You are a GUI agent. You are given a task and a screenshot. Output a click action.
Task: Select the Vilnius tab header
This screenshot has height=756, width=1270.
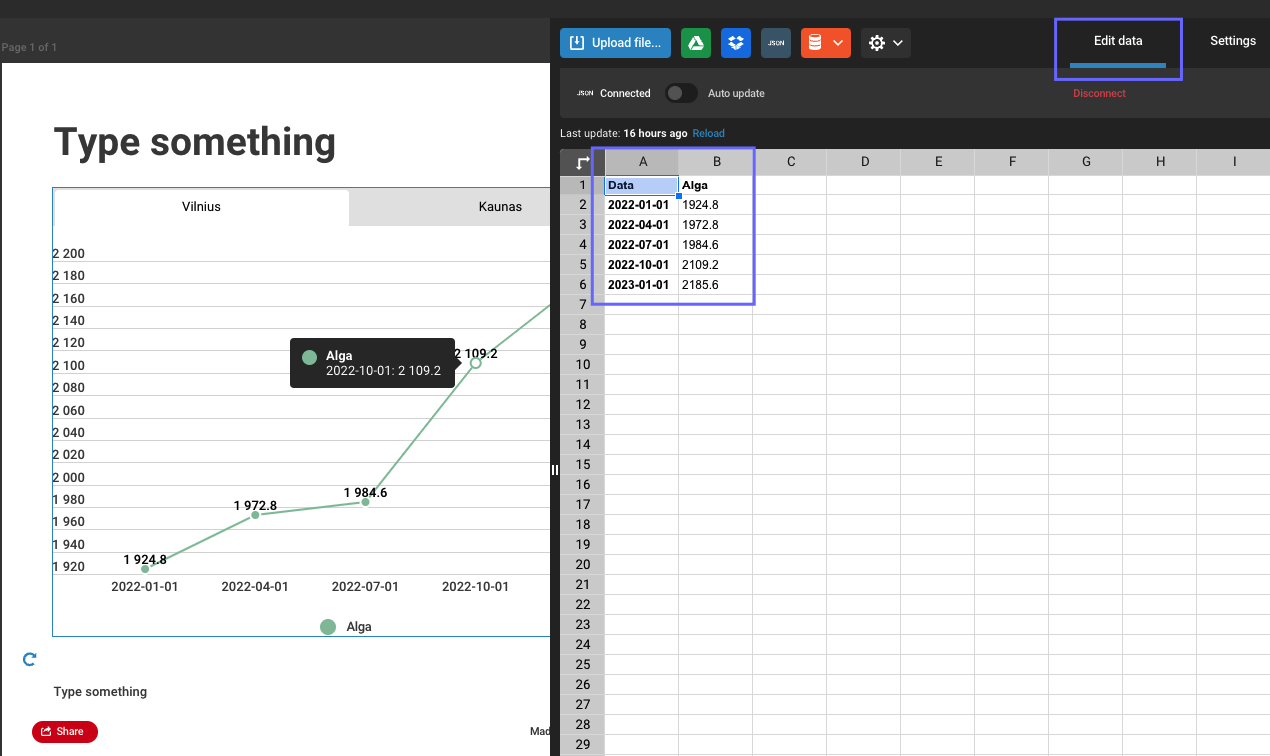(201, 207)
